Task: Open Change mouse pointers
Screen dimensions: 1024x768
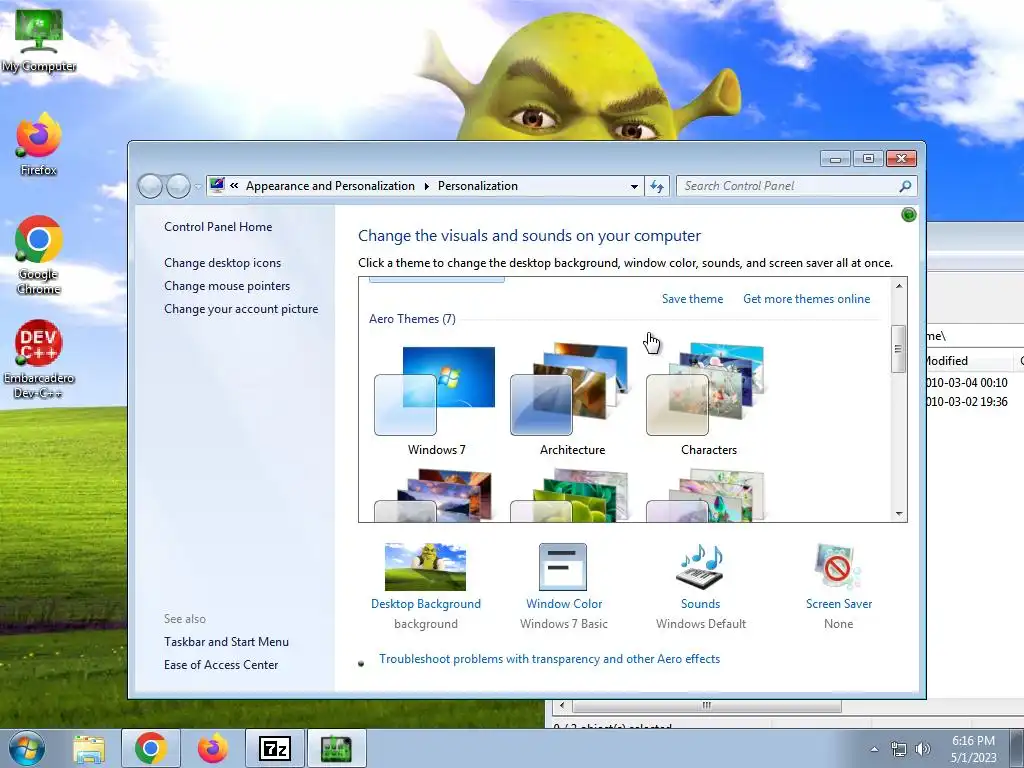Action: [x=227, y=286]
